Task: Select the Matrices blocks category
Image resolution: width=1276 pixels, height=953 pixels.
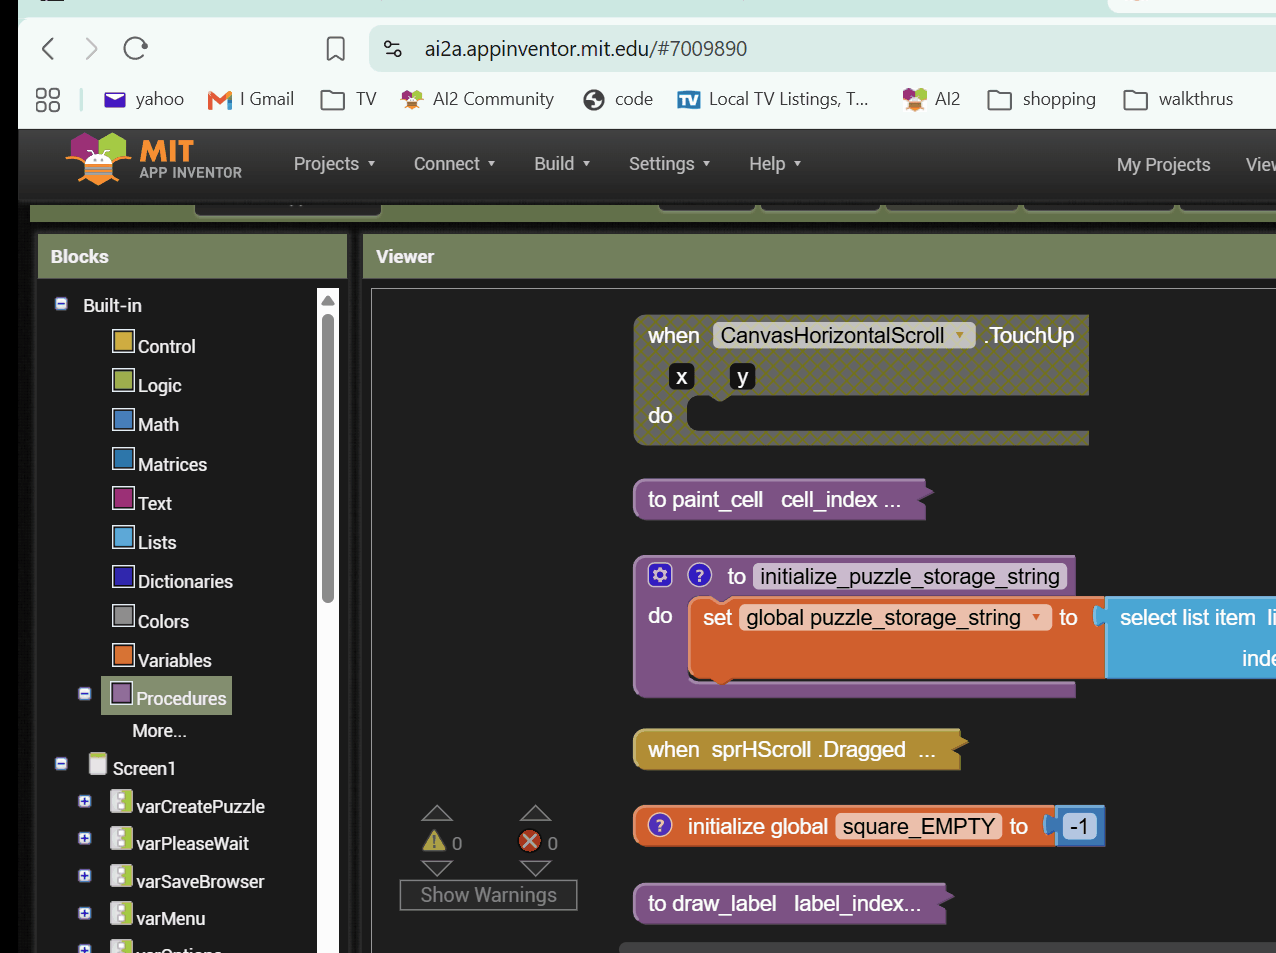Action: (x=160, y=462)
